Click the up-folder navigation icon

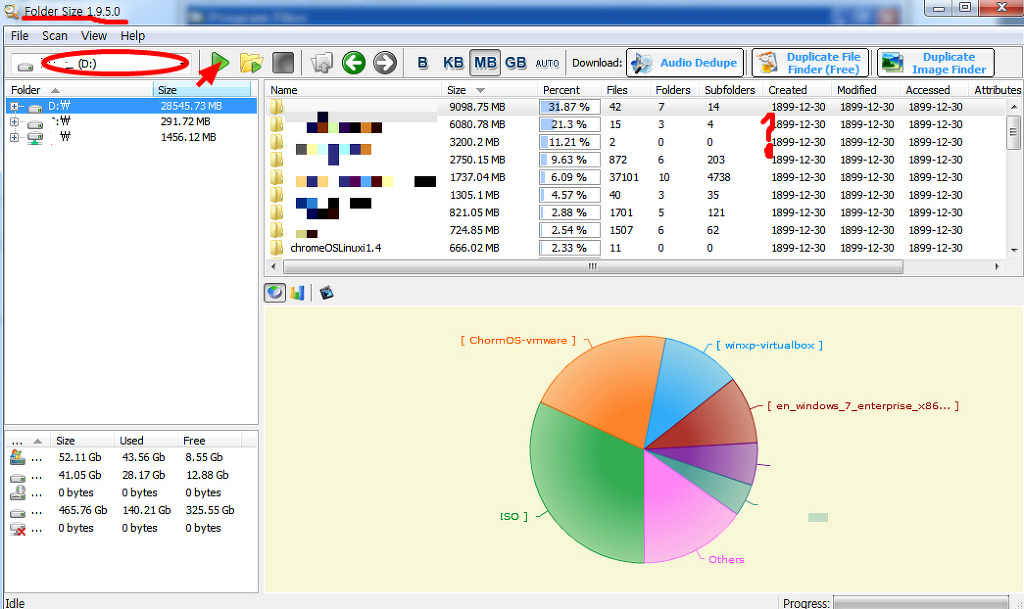(322, 63)
